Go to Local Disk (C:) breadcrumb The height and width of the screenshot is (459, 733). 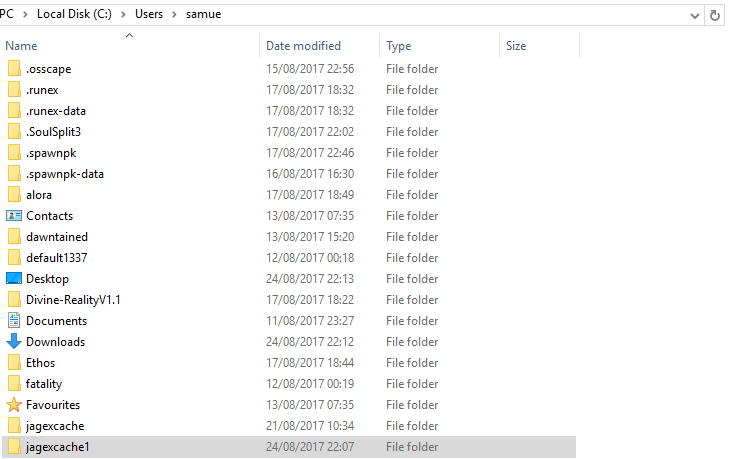coord(74,14)
